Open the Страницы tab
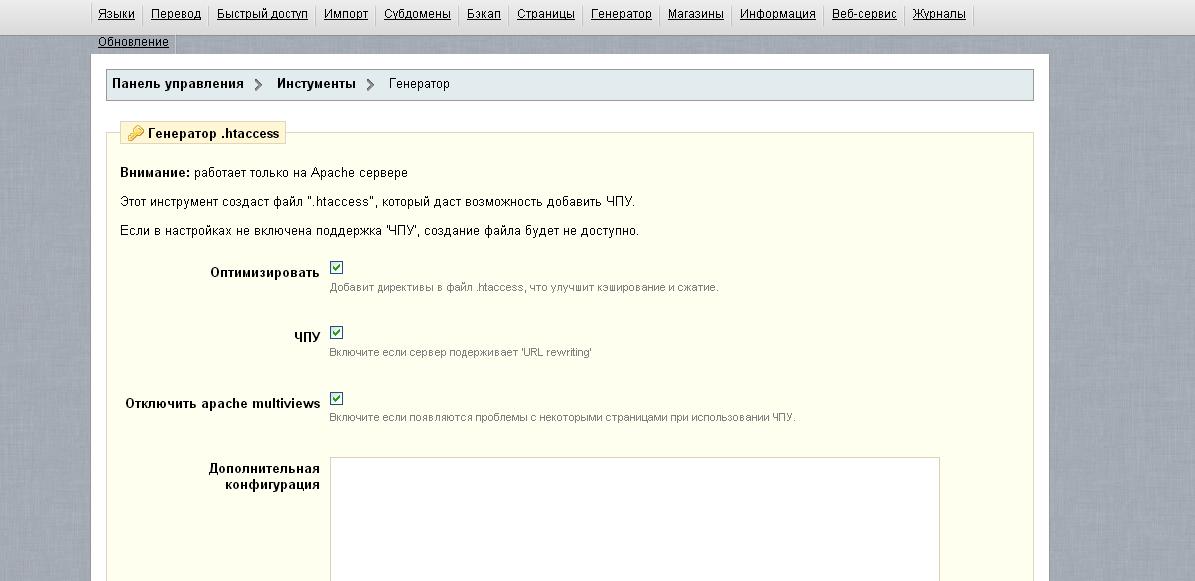Image resolution: width=1195 pixels, height=581 pixels. pos(546,14)
